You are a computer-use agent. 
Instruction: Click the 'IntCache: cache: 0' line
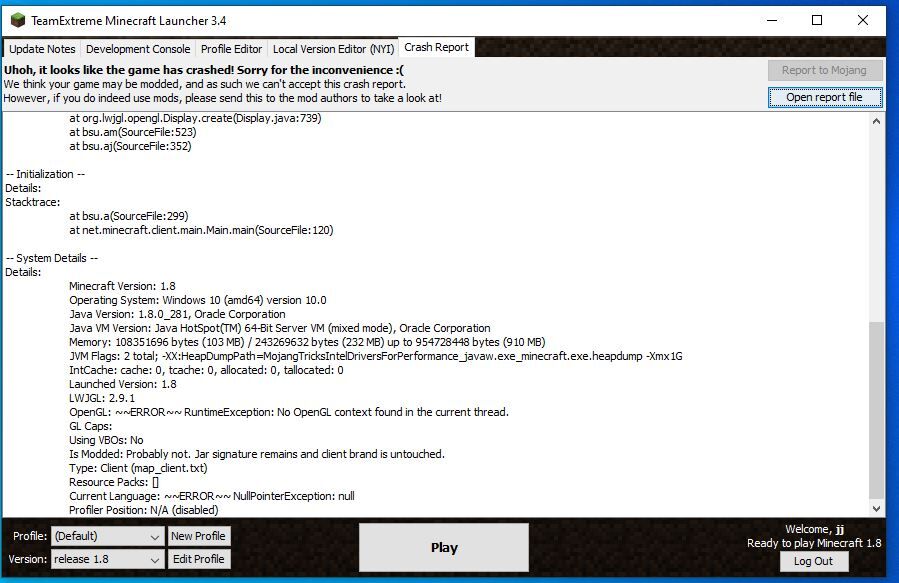(x=206, y=370)
